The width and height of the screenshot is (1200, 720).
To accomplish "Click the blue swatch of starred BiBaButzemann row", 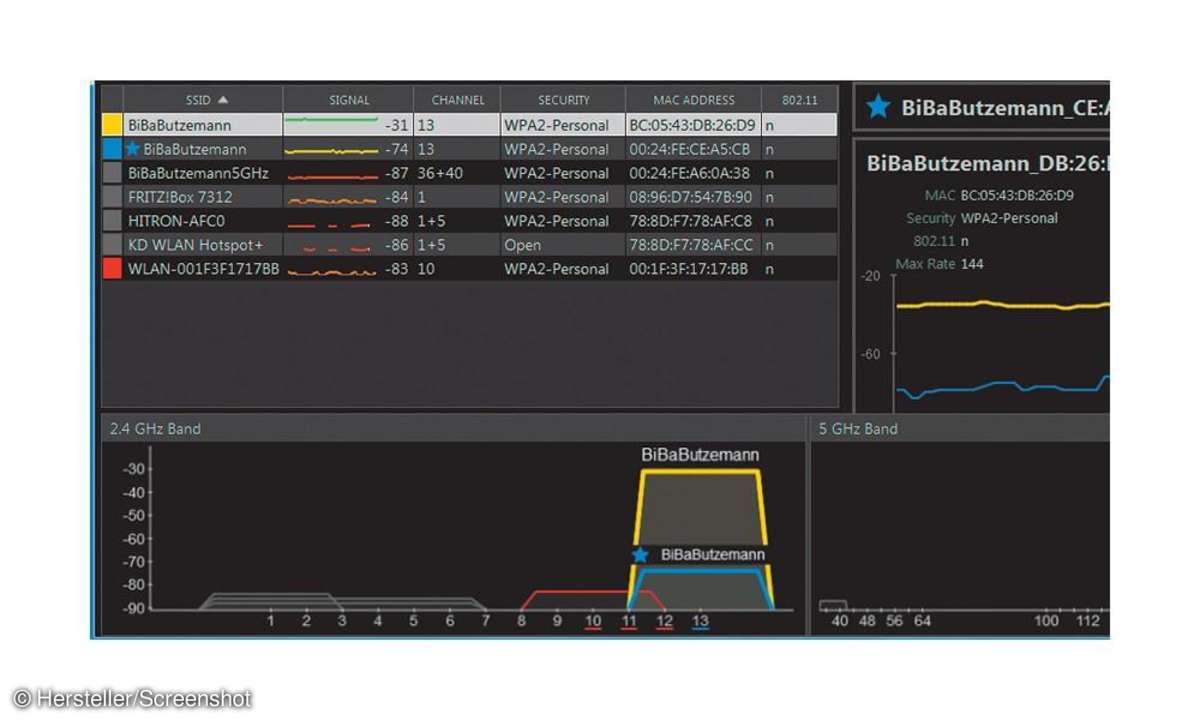I will click(x=112, y=149).
